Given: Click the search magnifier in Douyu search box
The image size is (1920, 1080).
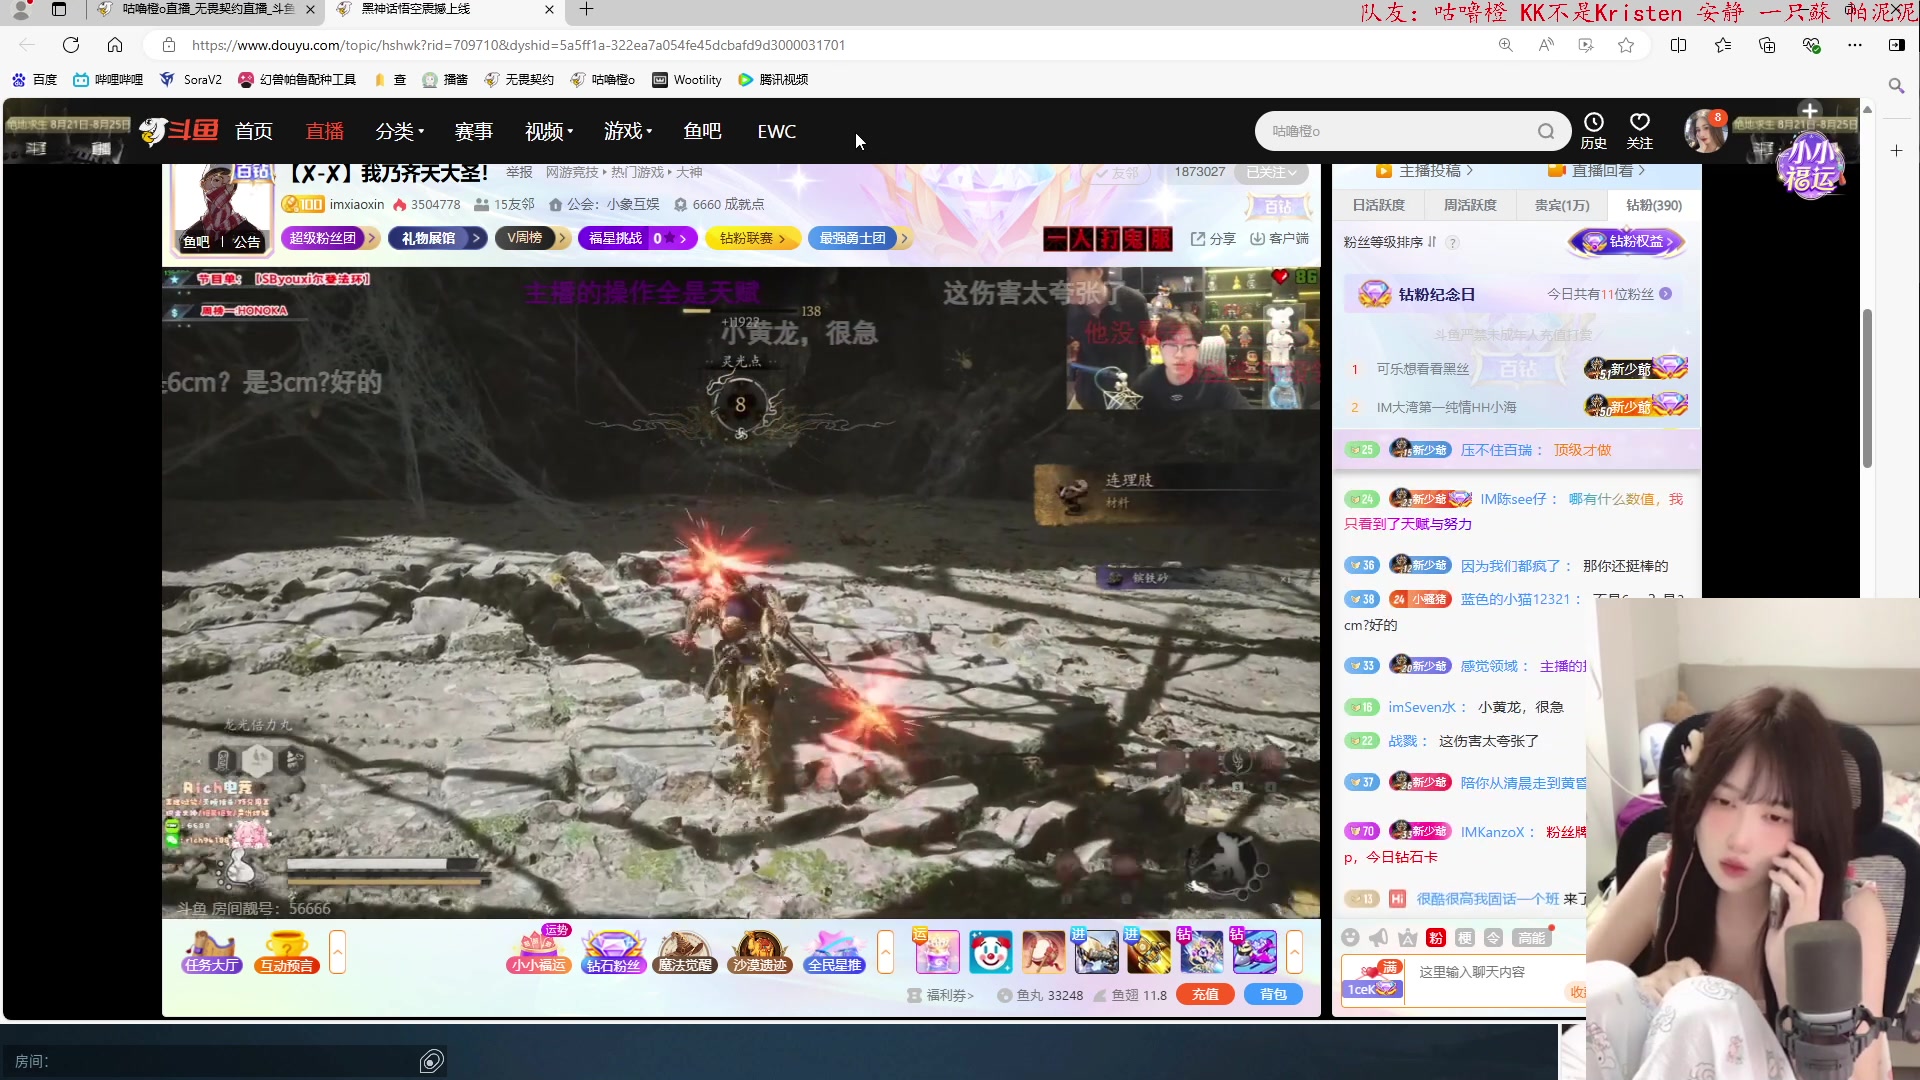Looking at the screenshot, I should tap(1546, 131).
